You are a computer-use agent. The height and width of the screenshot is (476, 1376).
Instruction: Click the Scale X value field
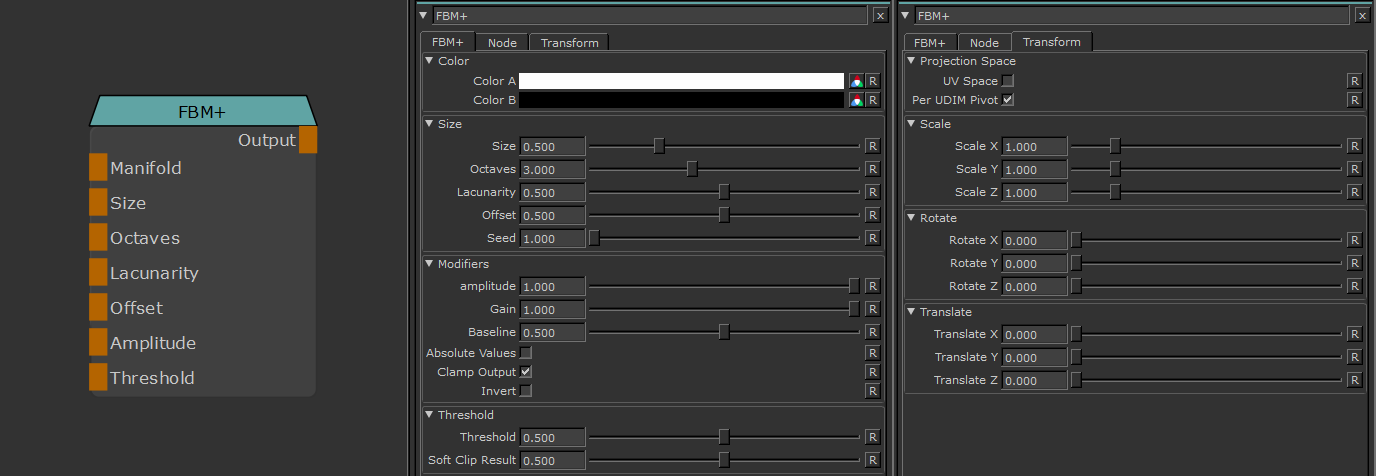click(x=1034, y=146)
